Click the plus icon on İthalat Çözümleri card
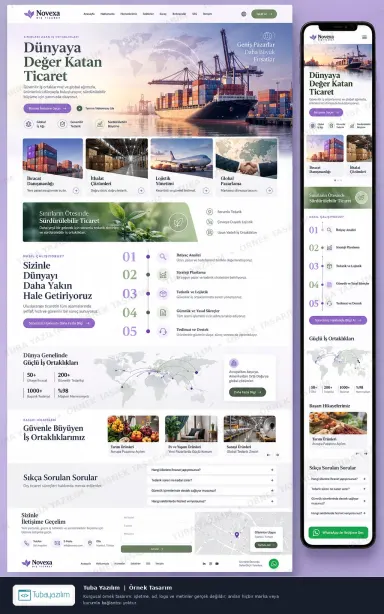Screen dimensions: 384x614 pyautogui.click(x=141, y=191)
